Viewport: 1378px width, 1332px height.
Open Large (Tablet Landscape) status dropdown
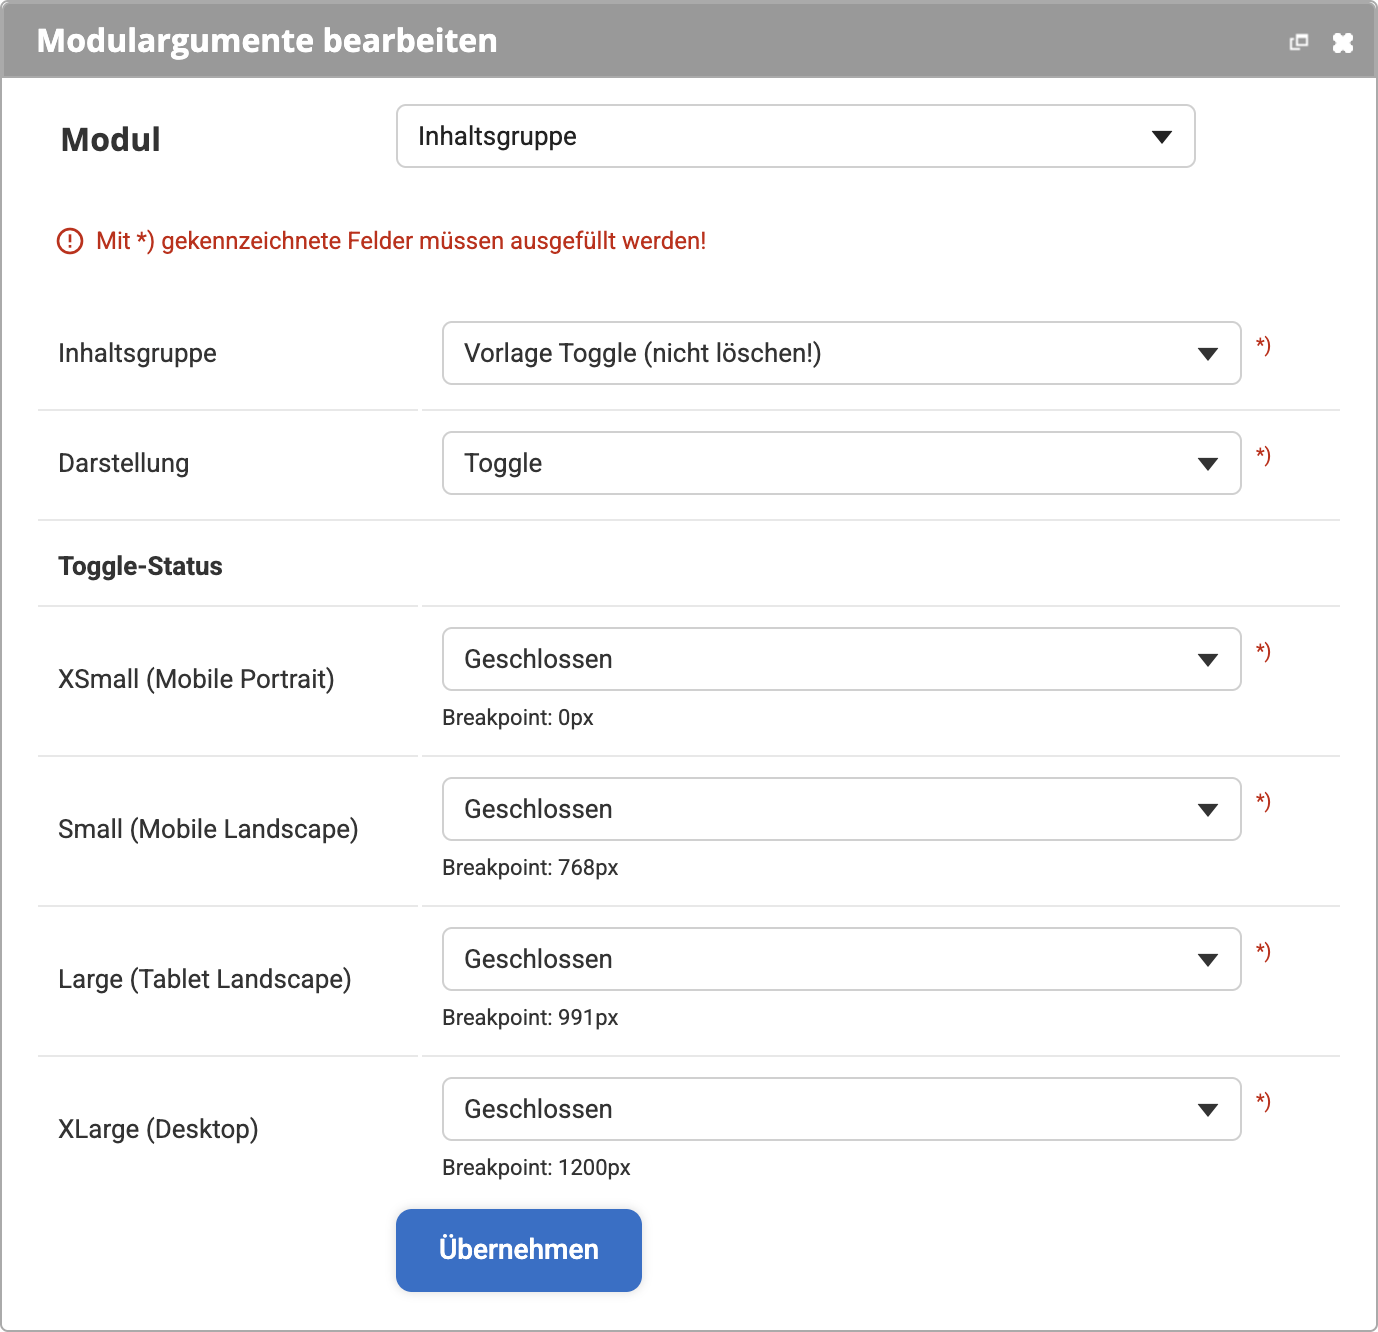tap(842, 959)
